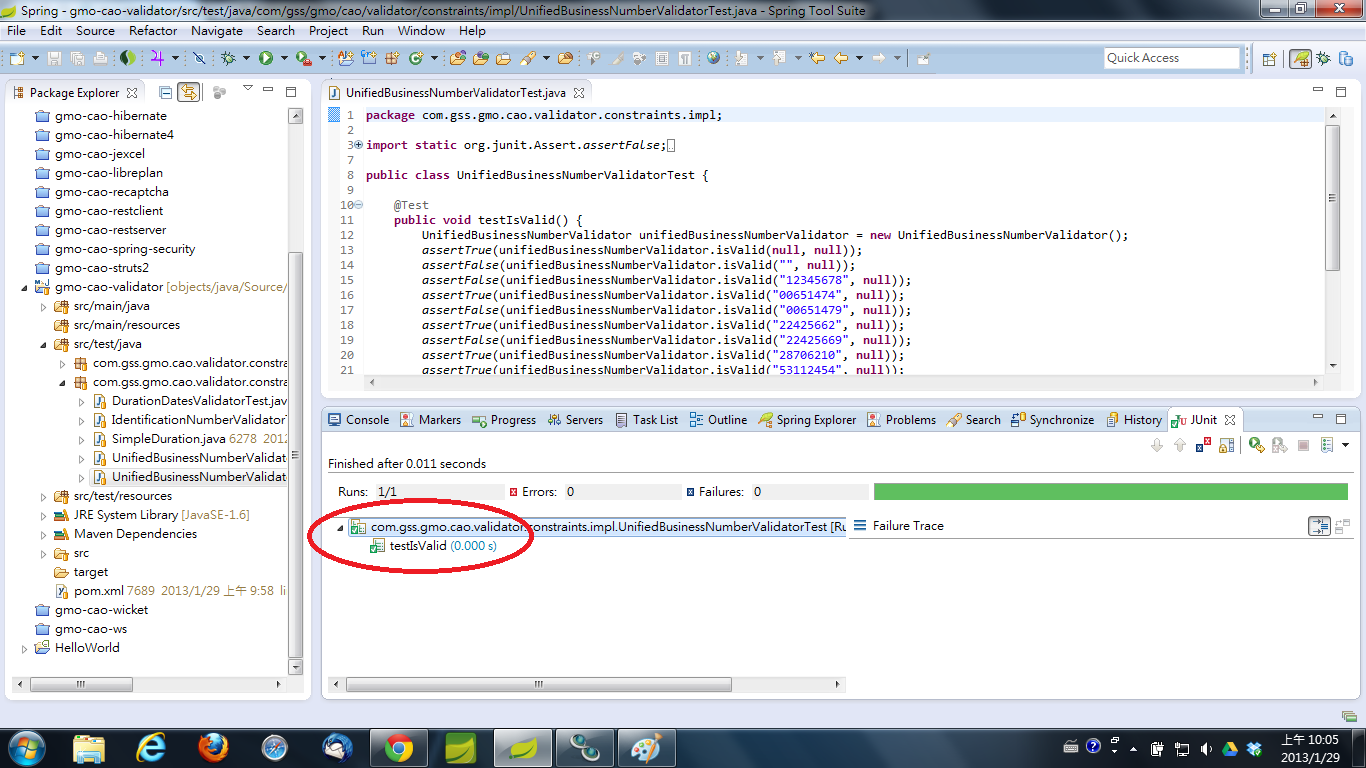Viewport: 1366px width, 768px height.
Task: Close the UnifiedBusinessNumberValidatorTest.java editor tab
Action: coord(579,92)
